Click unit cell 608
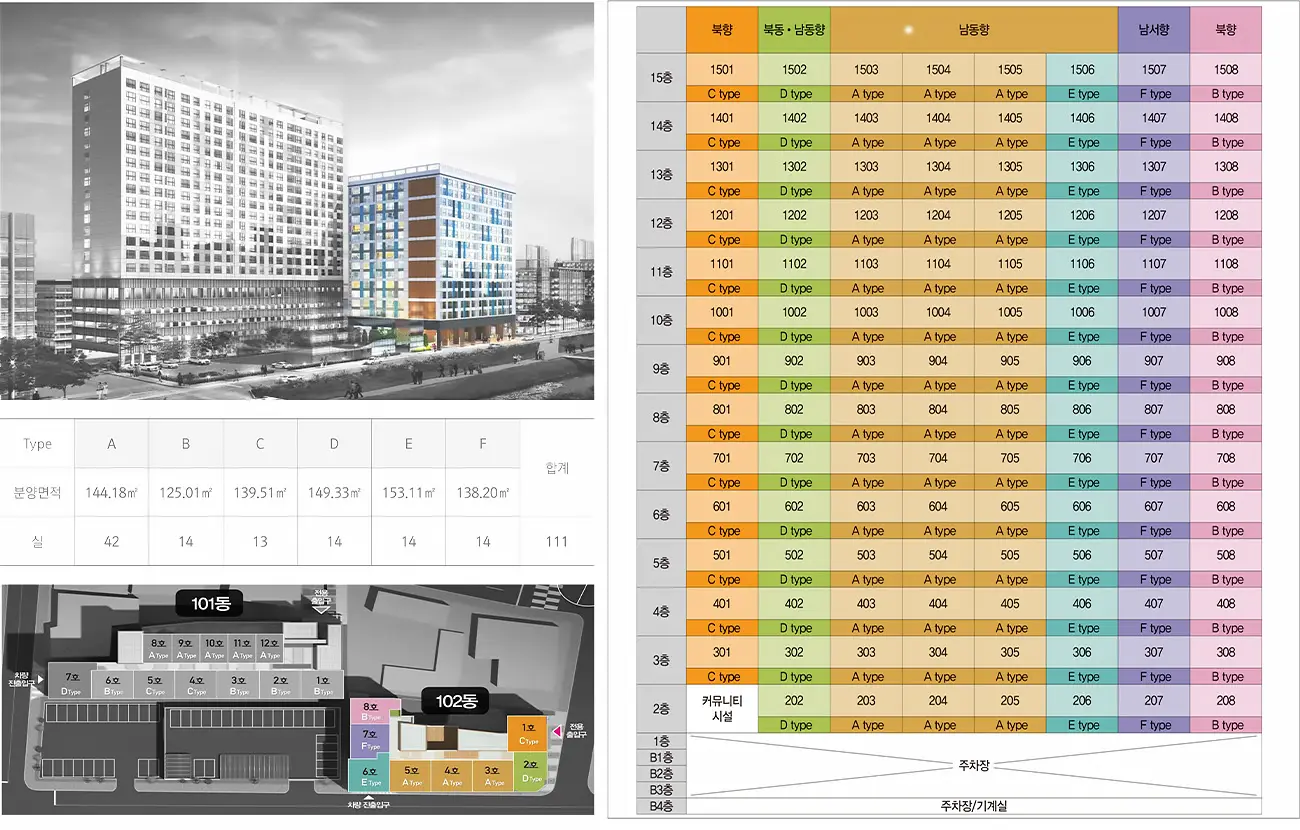 click(1226, 506)
